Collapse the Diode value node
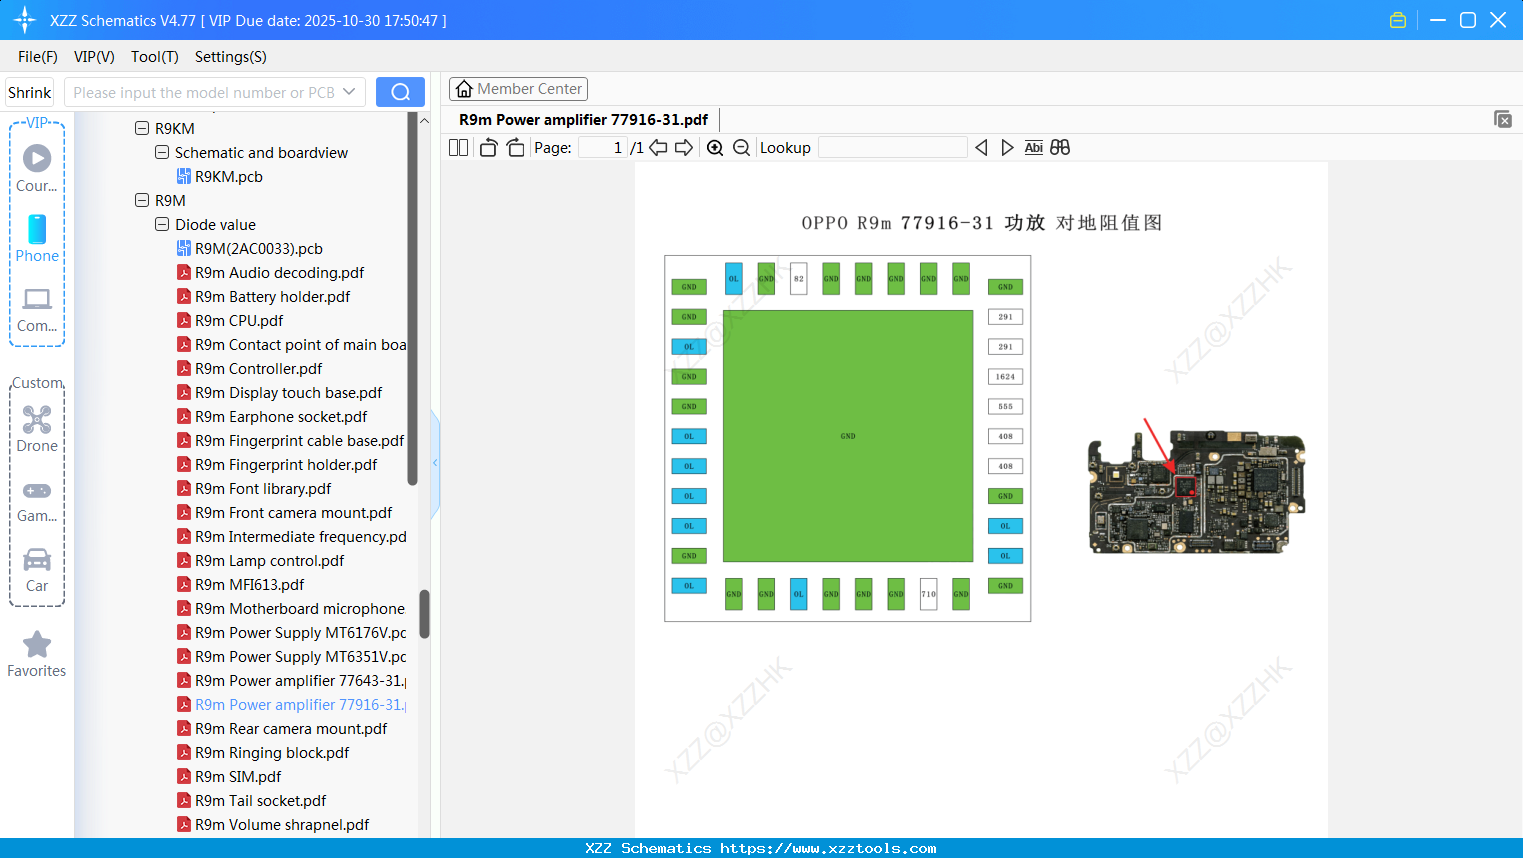This screenshot has width=1523, height=858. (162, 225)
